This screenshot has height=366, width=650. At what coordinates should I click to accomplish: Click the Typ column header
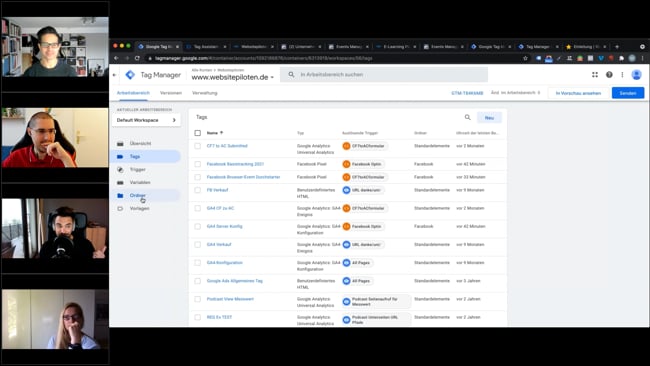[x=301, y=133]
